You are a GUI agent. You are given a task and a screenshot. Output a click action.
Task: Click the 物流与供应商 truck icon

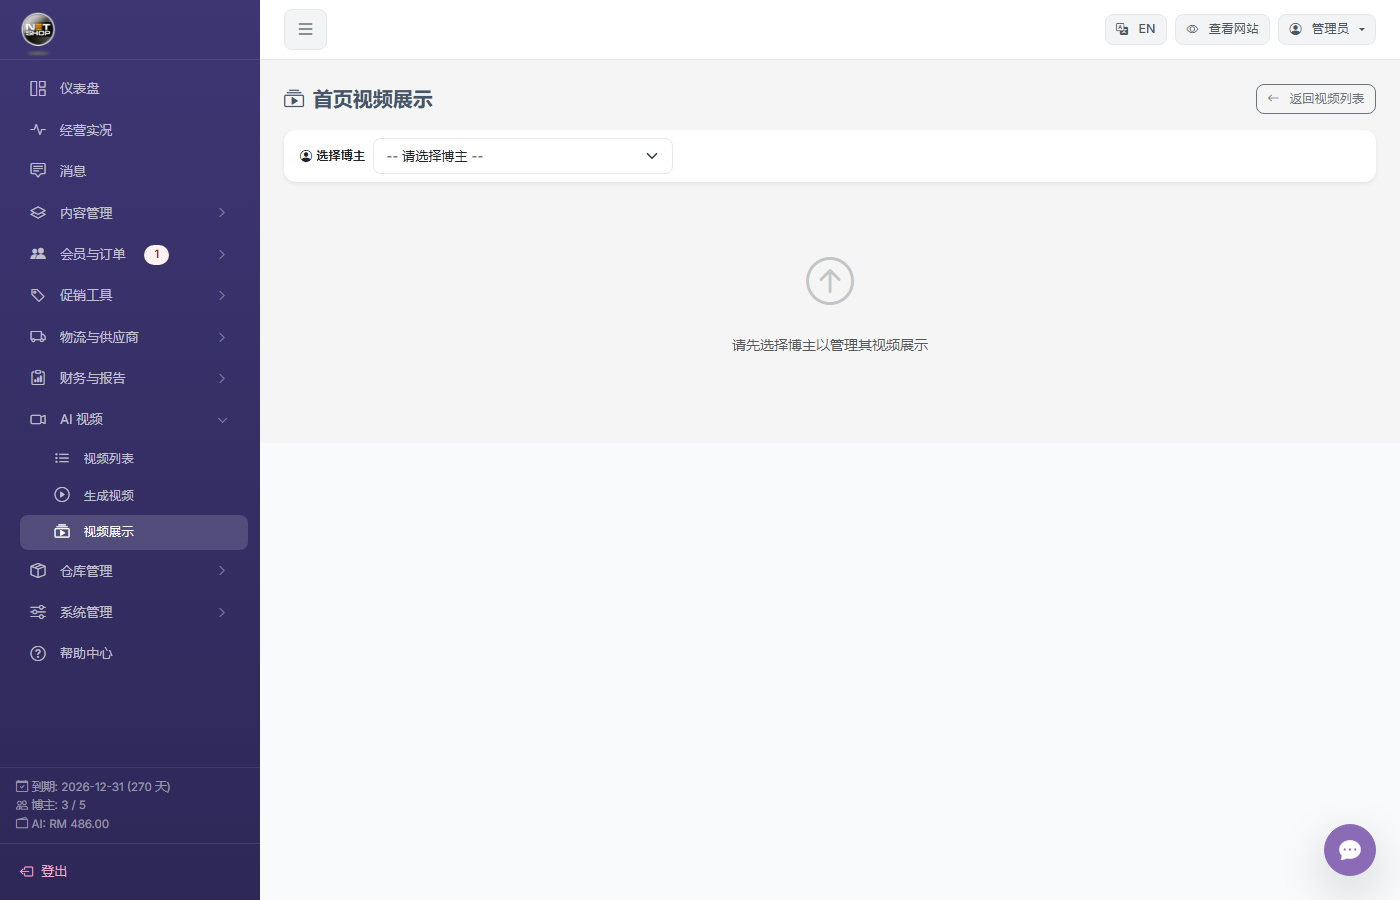(x=38, y=337)
